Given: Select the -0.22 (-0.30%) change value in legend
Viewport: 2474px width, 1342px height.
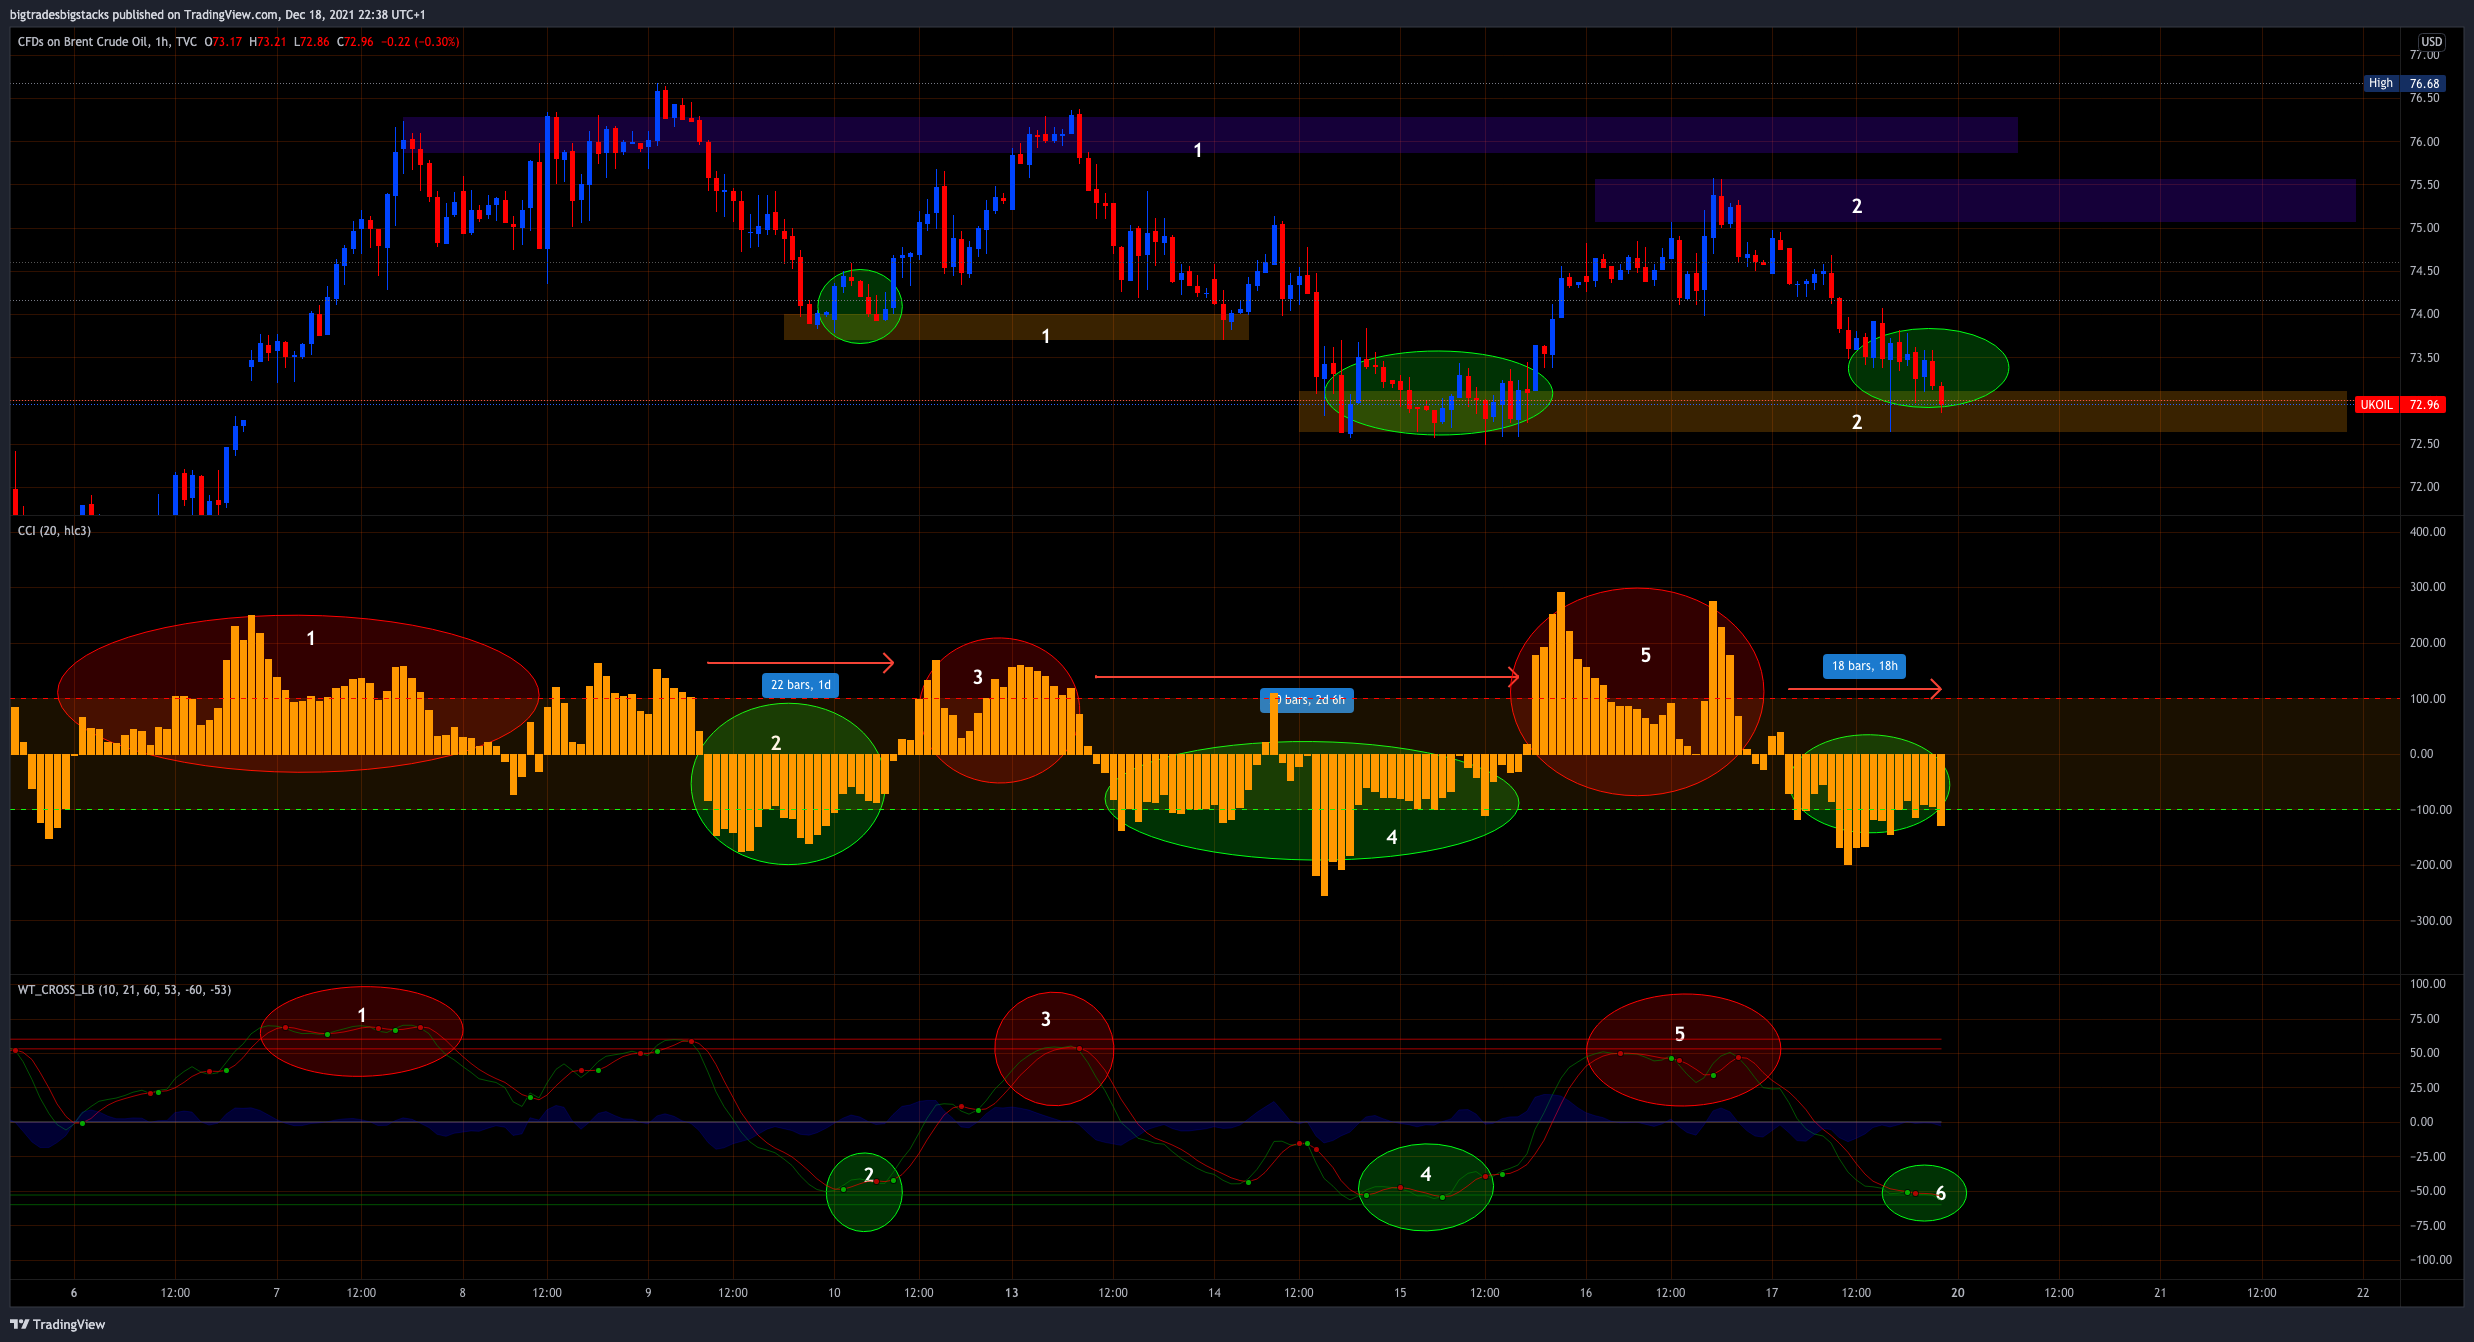Looking at the screenshot, I should tap(420, 42).
